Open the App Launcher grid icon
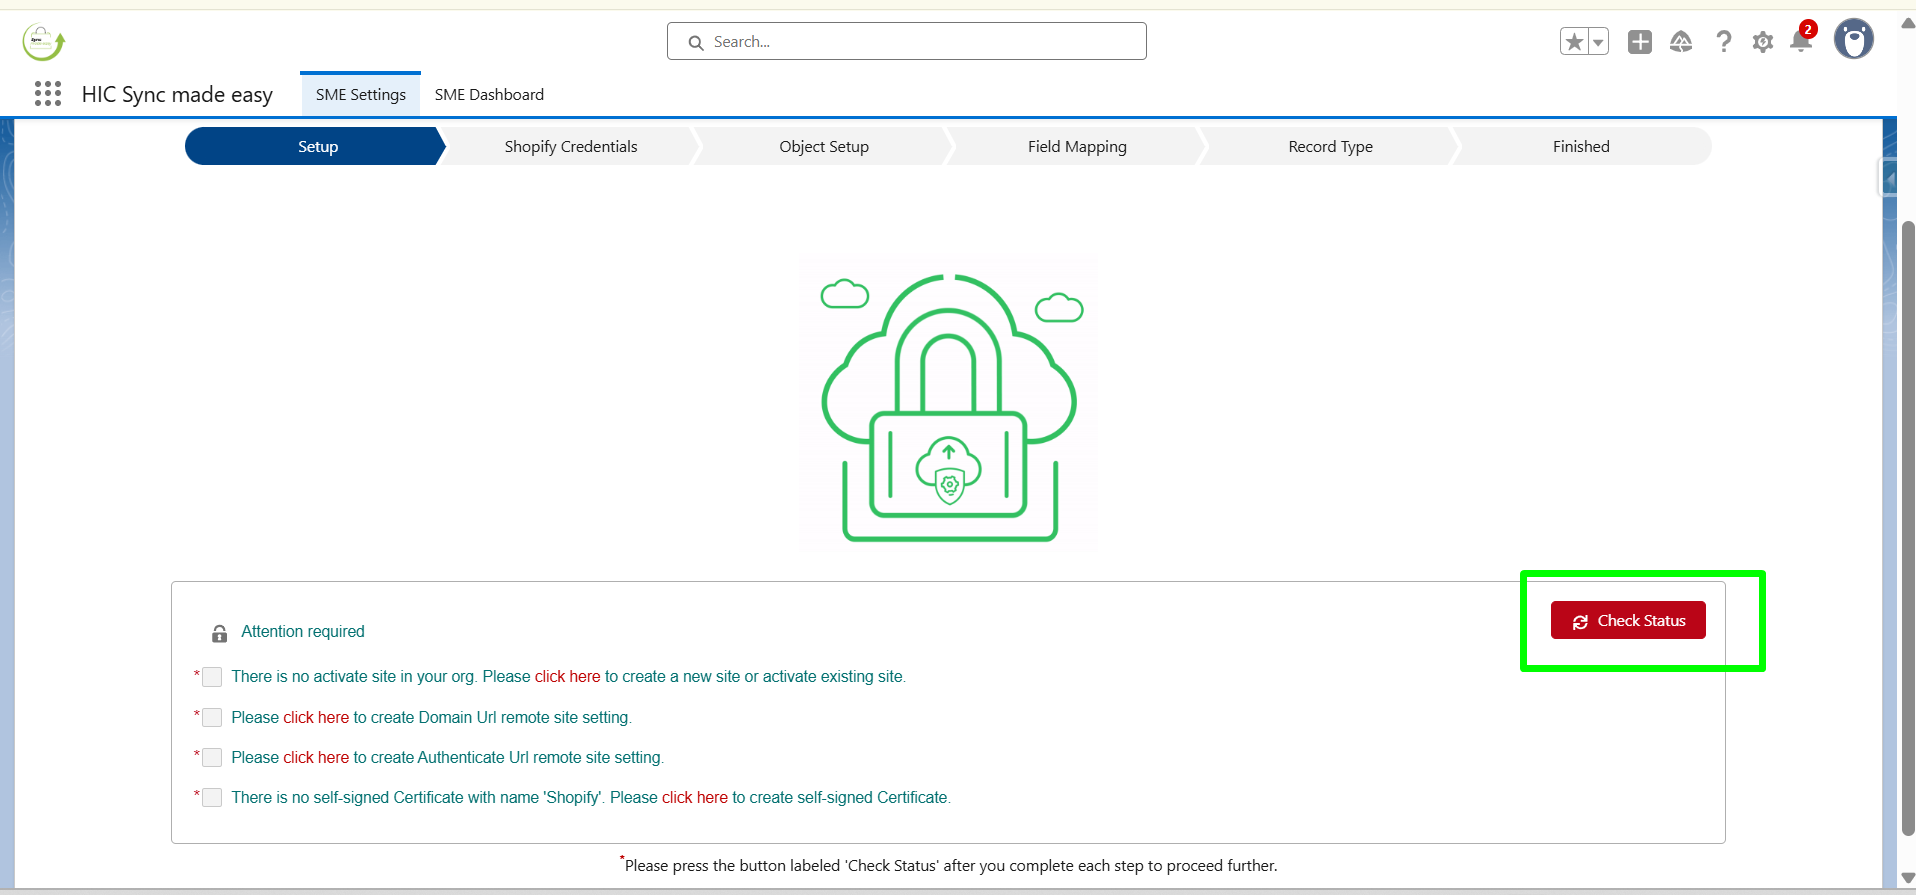Screen dimensions: 1916x895 coord(48,94)
